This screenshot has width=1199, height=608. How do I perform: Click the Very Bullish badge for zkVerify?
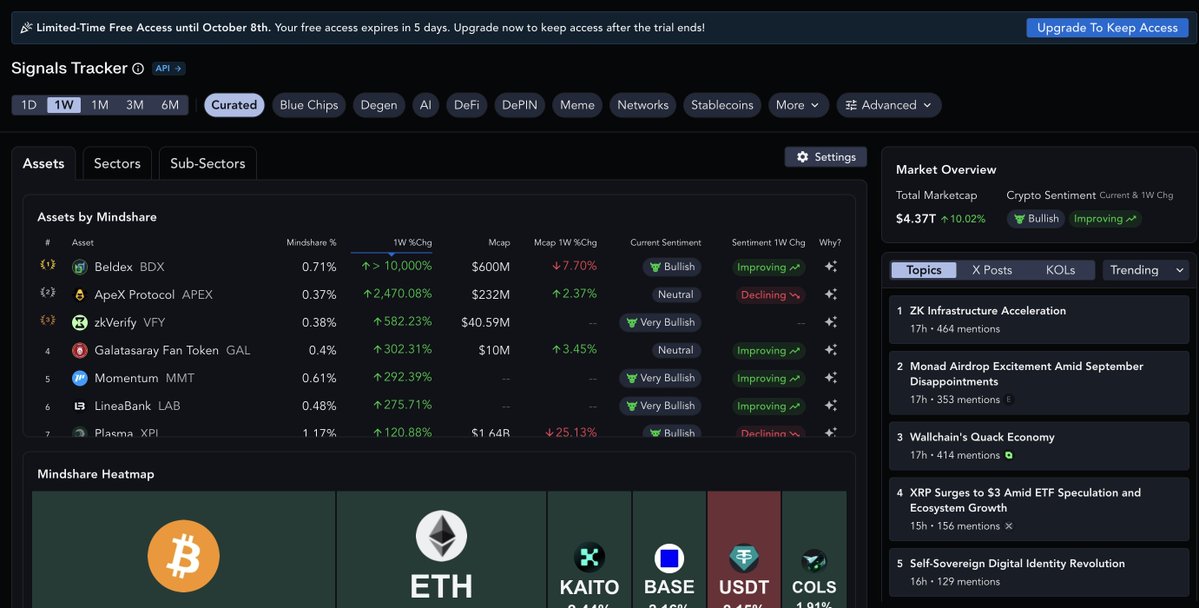pos(660,323)
